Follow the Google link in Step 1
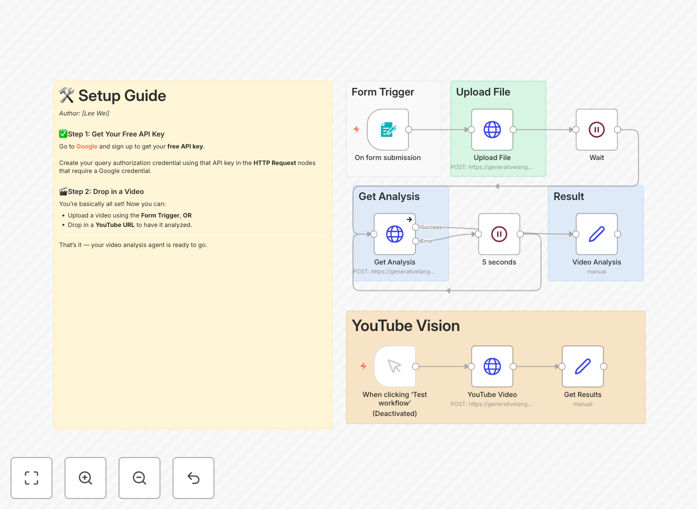This screenshot has height=509, width=697. pyautogui.click(x=87, y=146)
